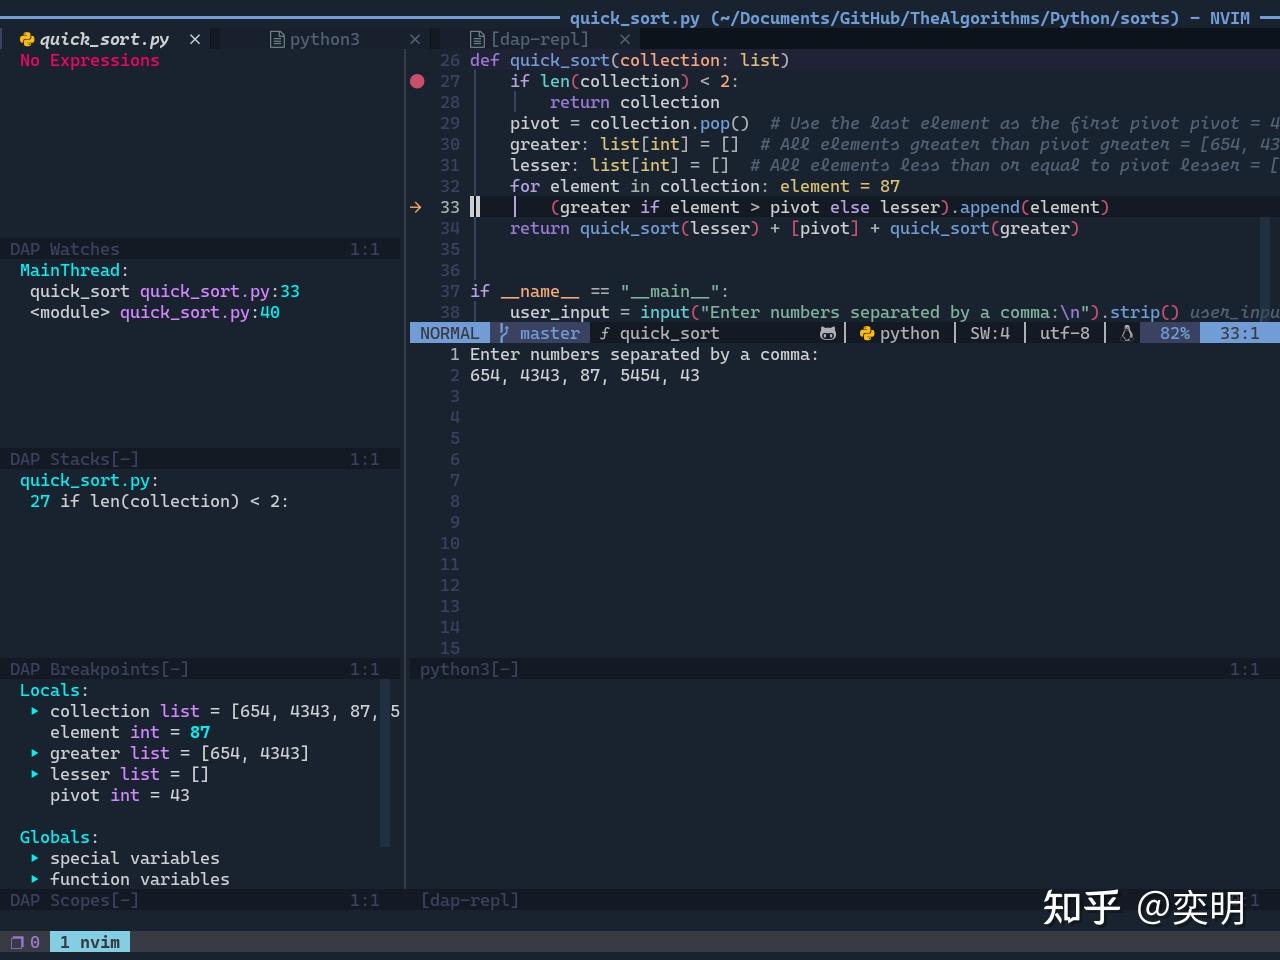
Task: Collapse the DAP Breakpoints[-] panel title
Action: [x=99, y=669]
